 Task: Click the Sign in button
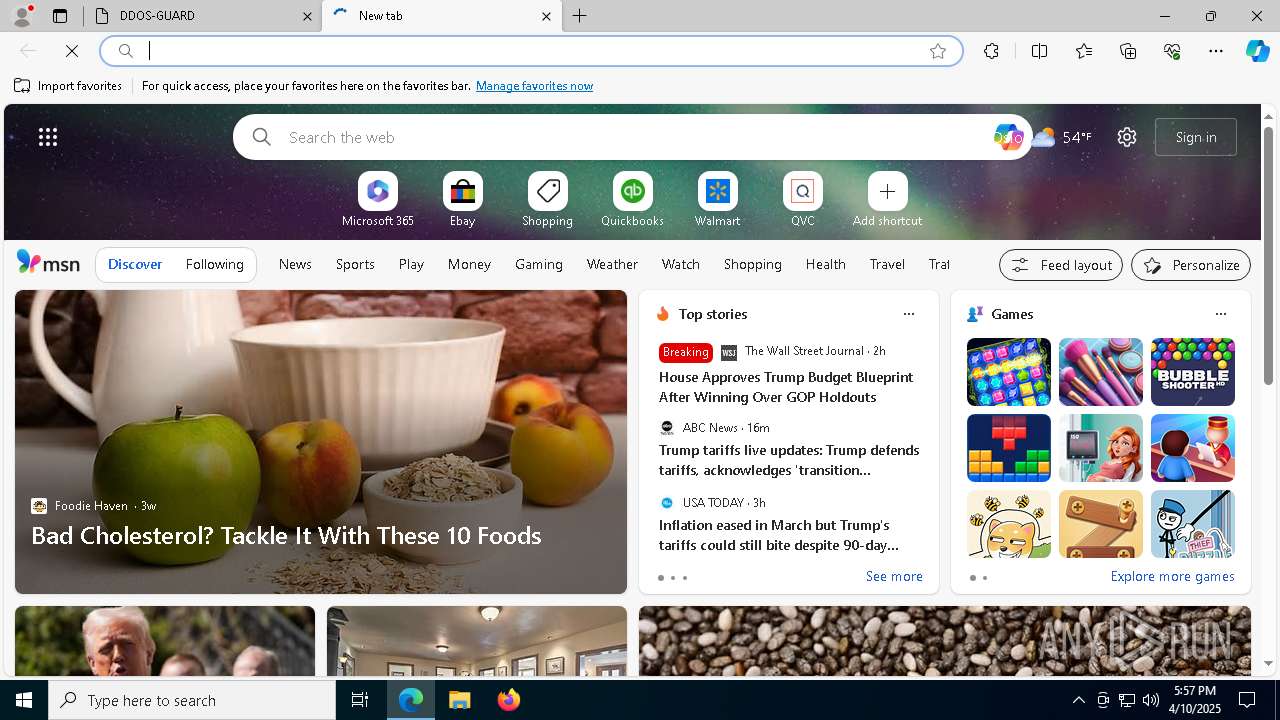1196,137
